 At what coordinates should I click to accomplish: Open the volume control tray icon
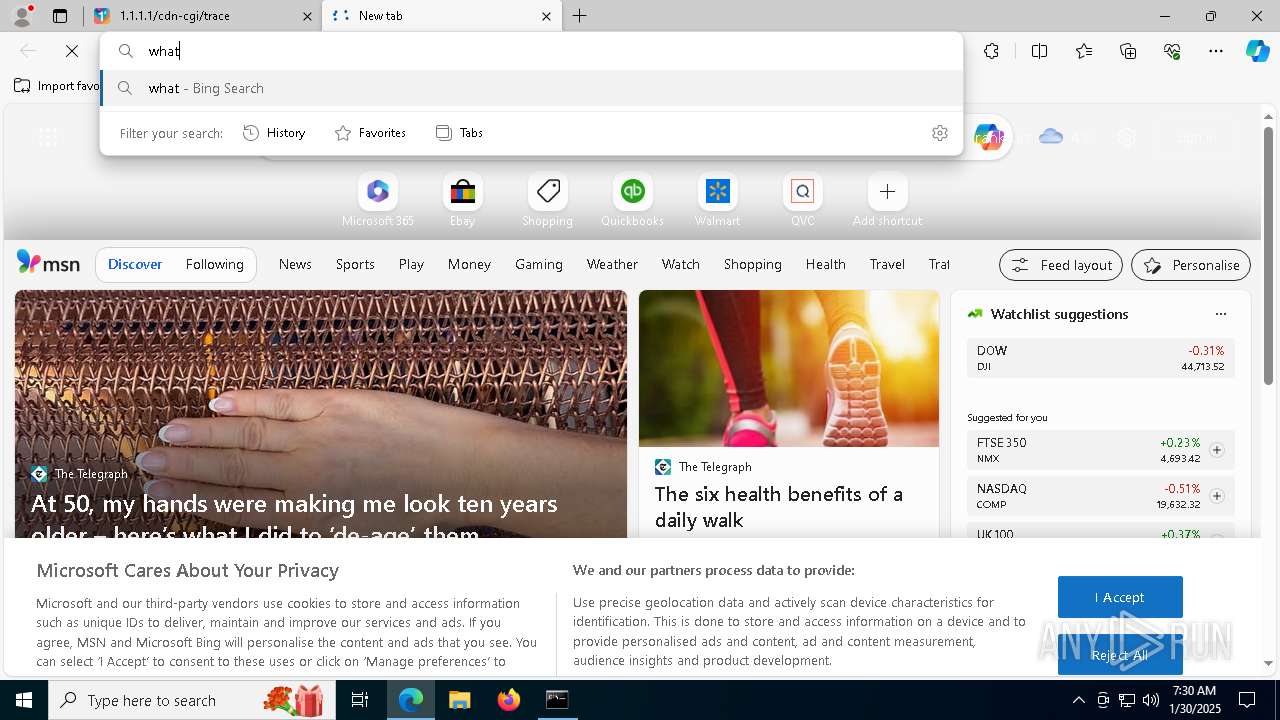(1151, 700)
